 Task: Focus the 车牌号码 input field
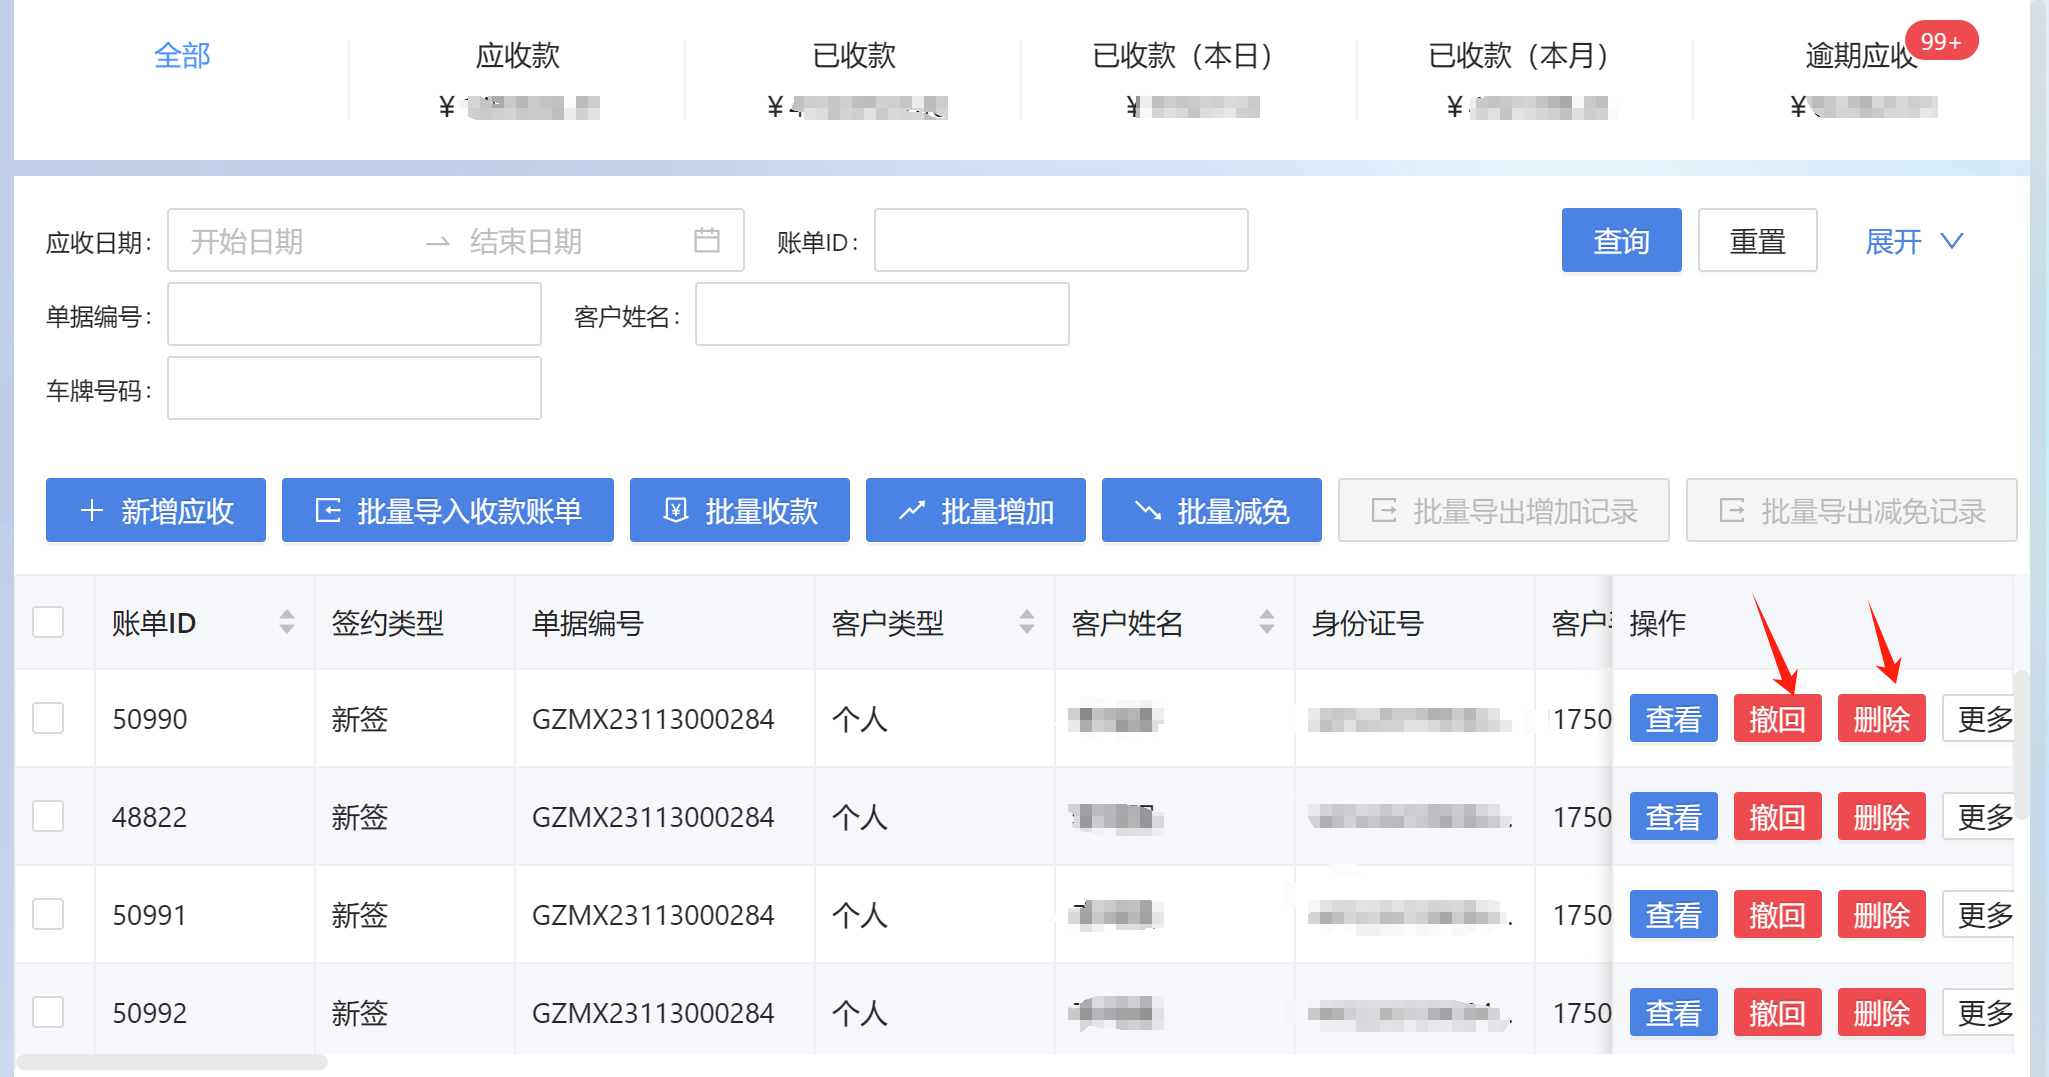click(354, 389)
